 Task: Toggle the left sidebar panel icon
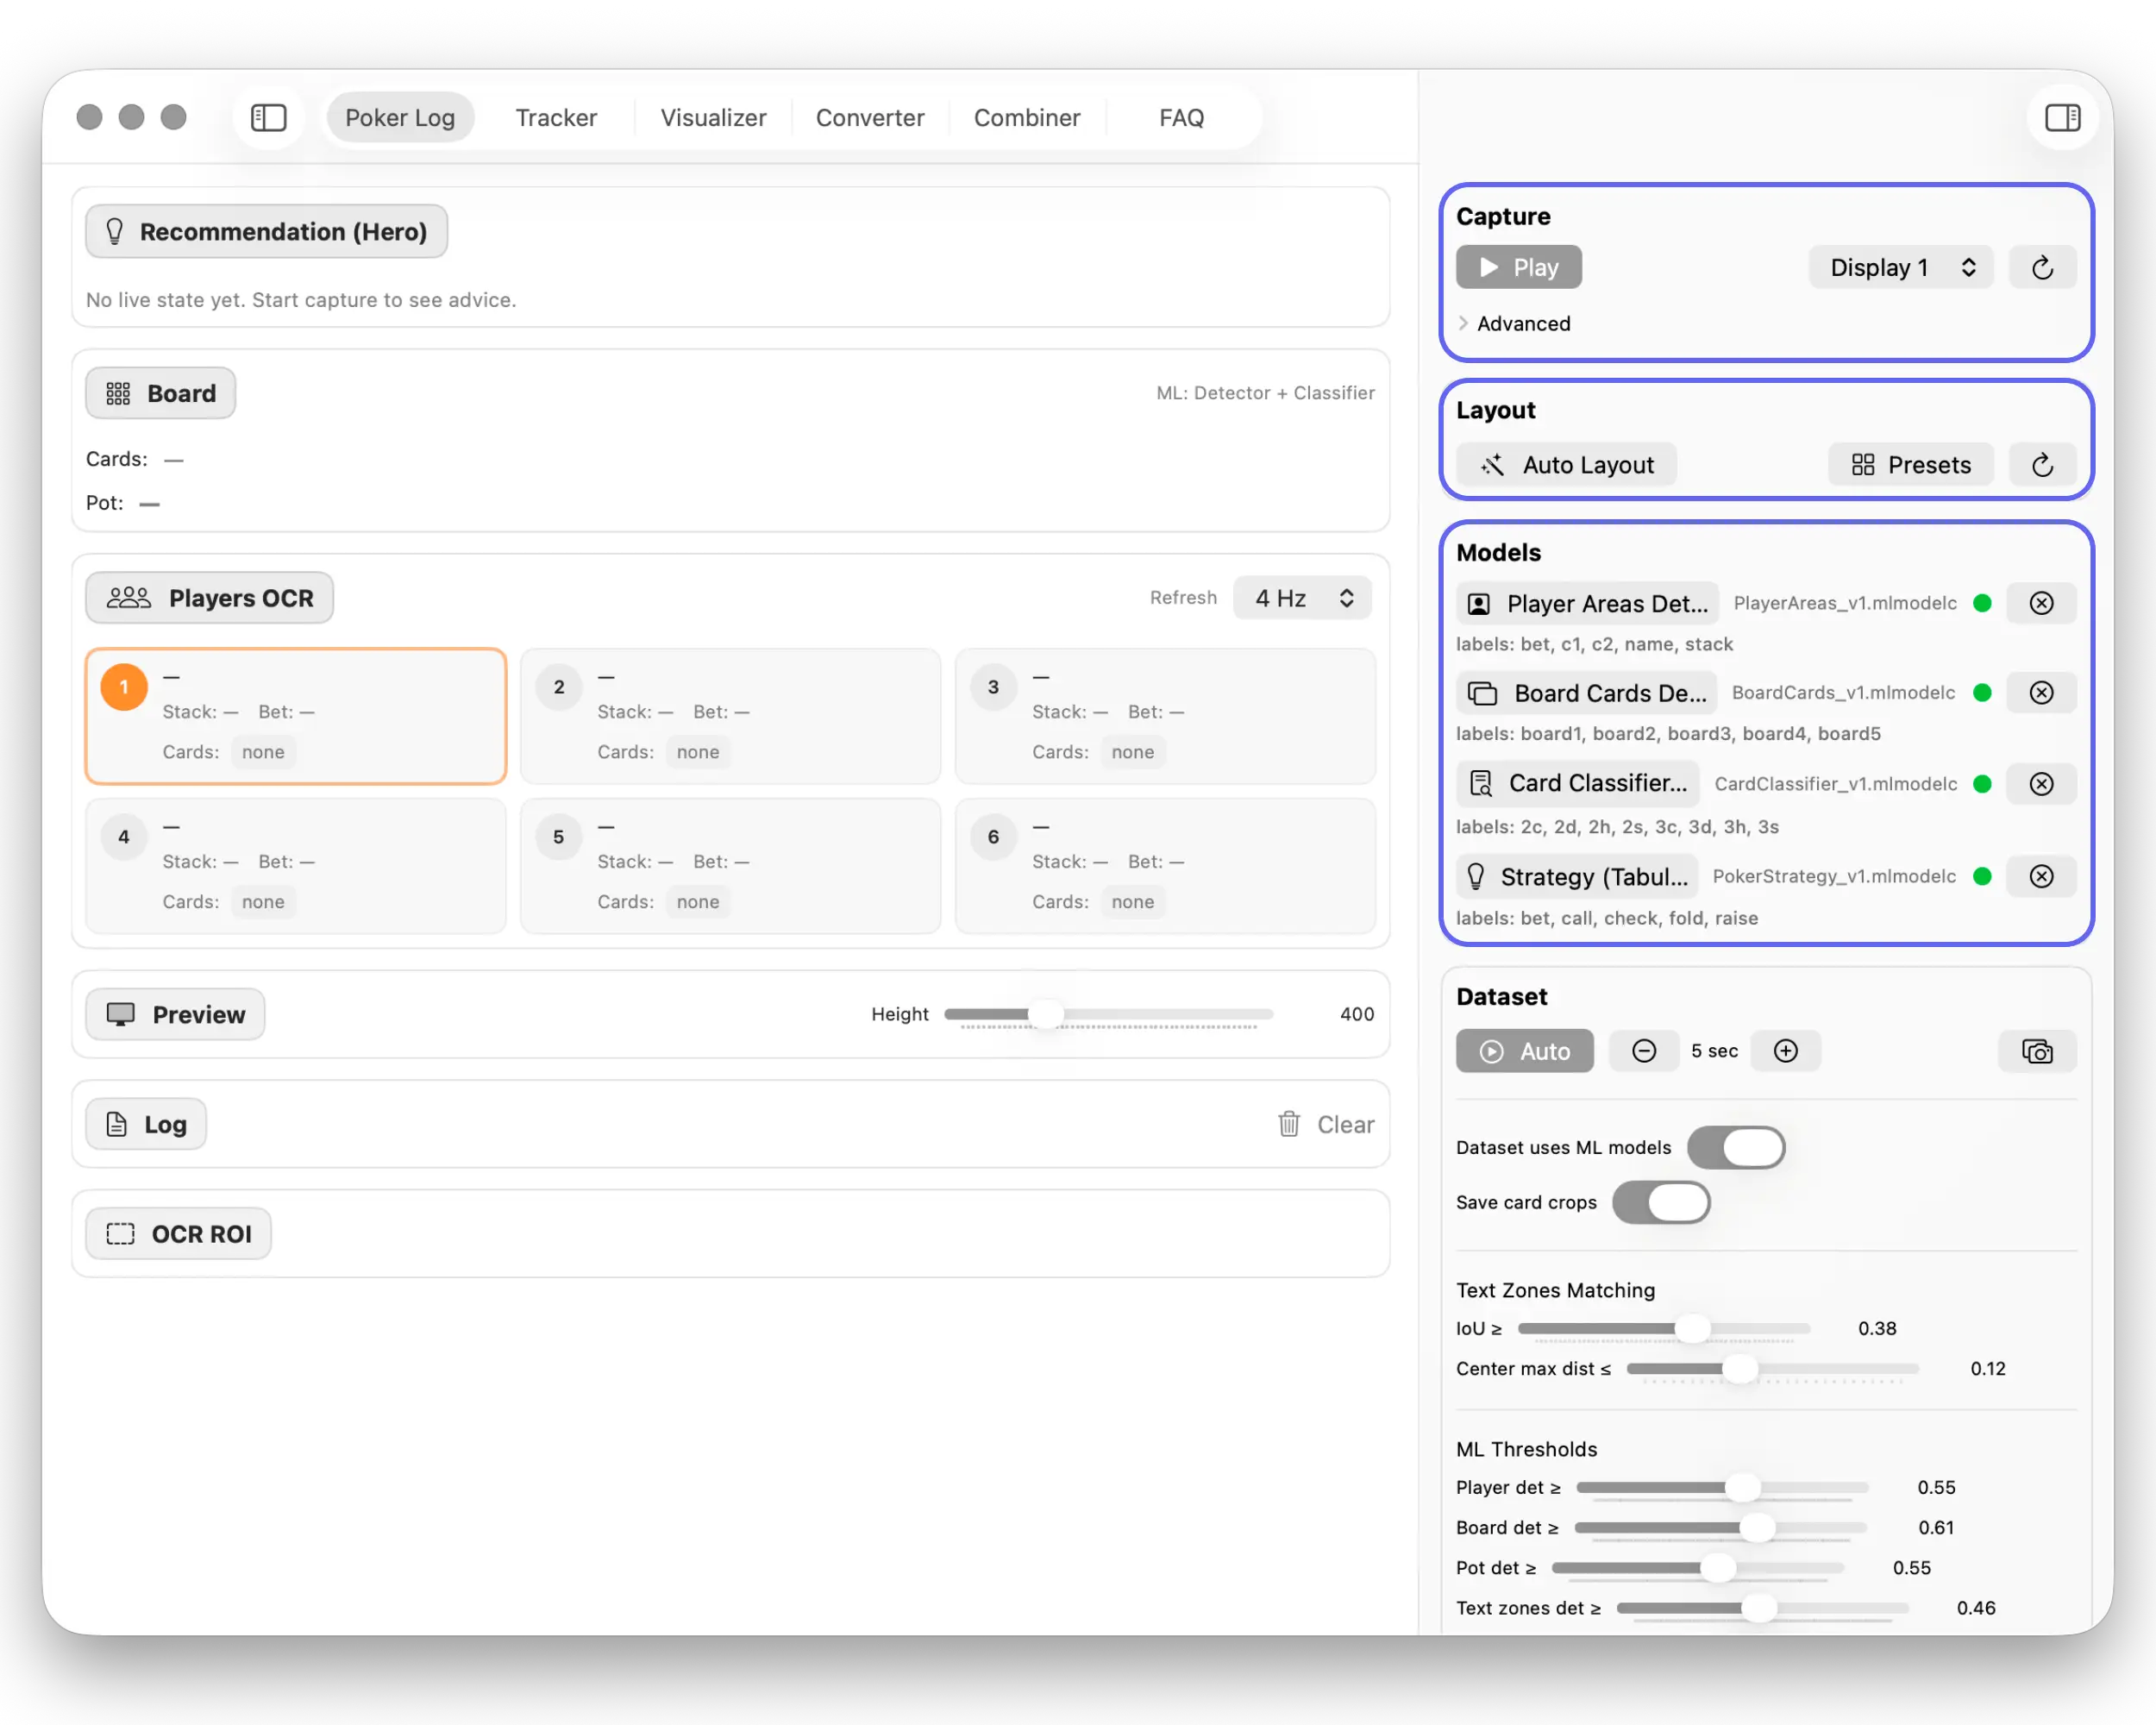pos(268,118)
